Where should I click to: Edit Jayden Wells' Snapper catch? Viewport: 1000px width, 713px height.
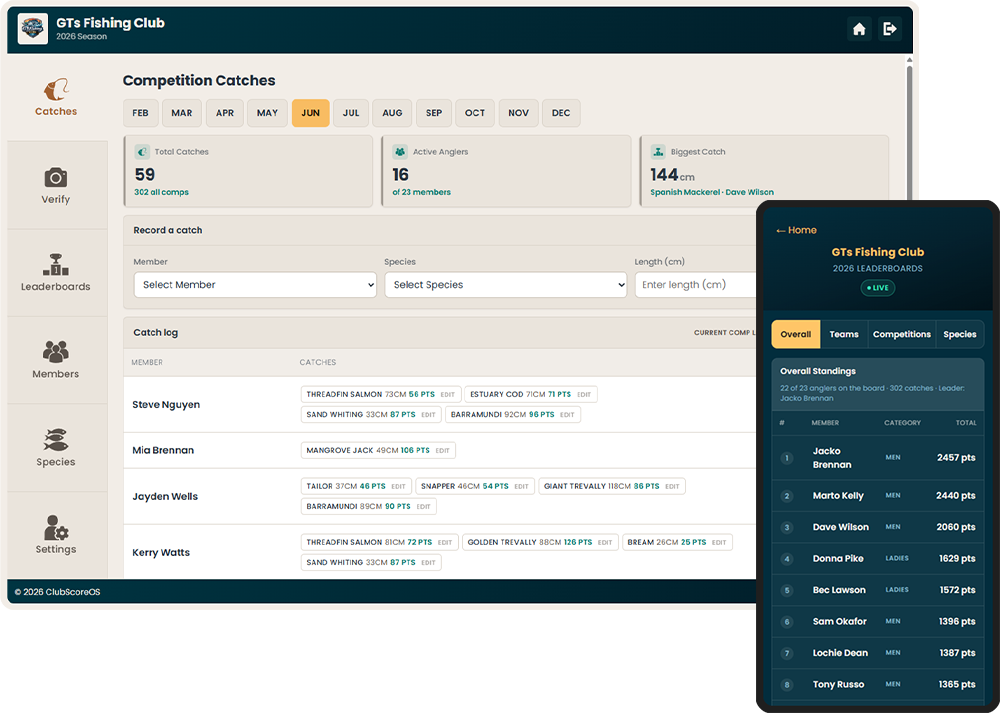tap(522, 487)
